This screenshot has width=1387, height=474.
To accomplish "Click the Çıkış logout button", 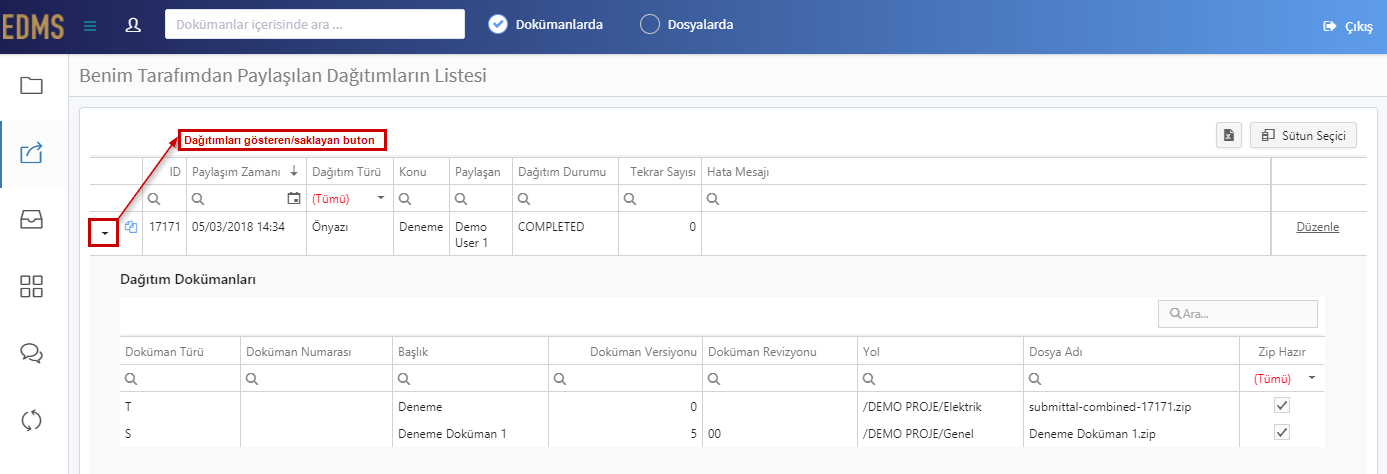I will click(x=1348, y=26).
